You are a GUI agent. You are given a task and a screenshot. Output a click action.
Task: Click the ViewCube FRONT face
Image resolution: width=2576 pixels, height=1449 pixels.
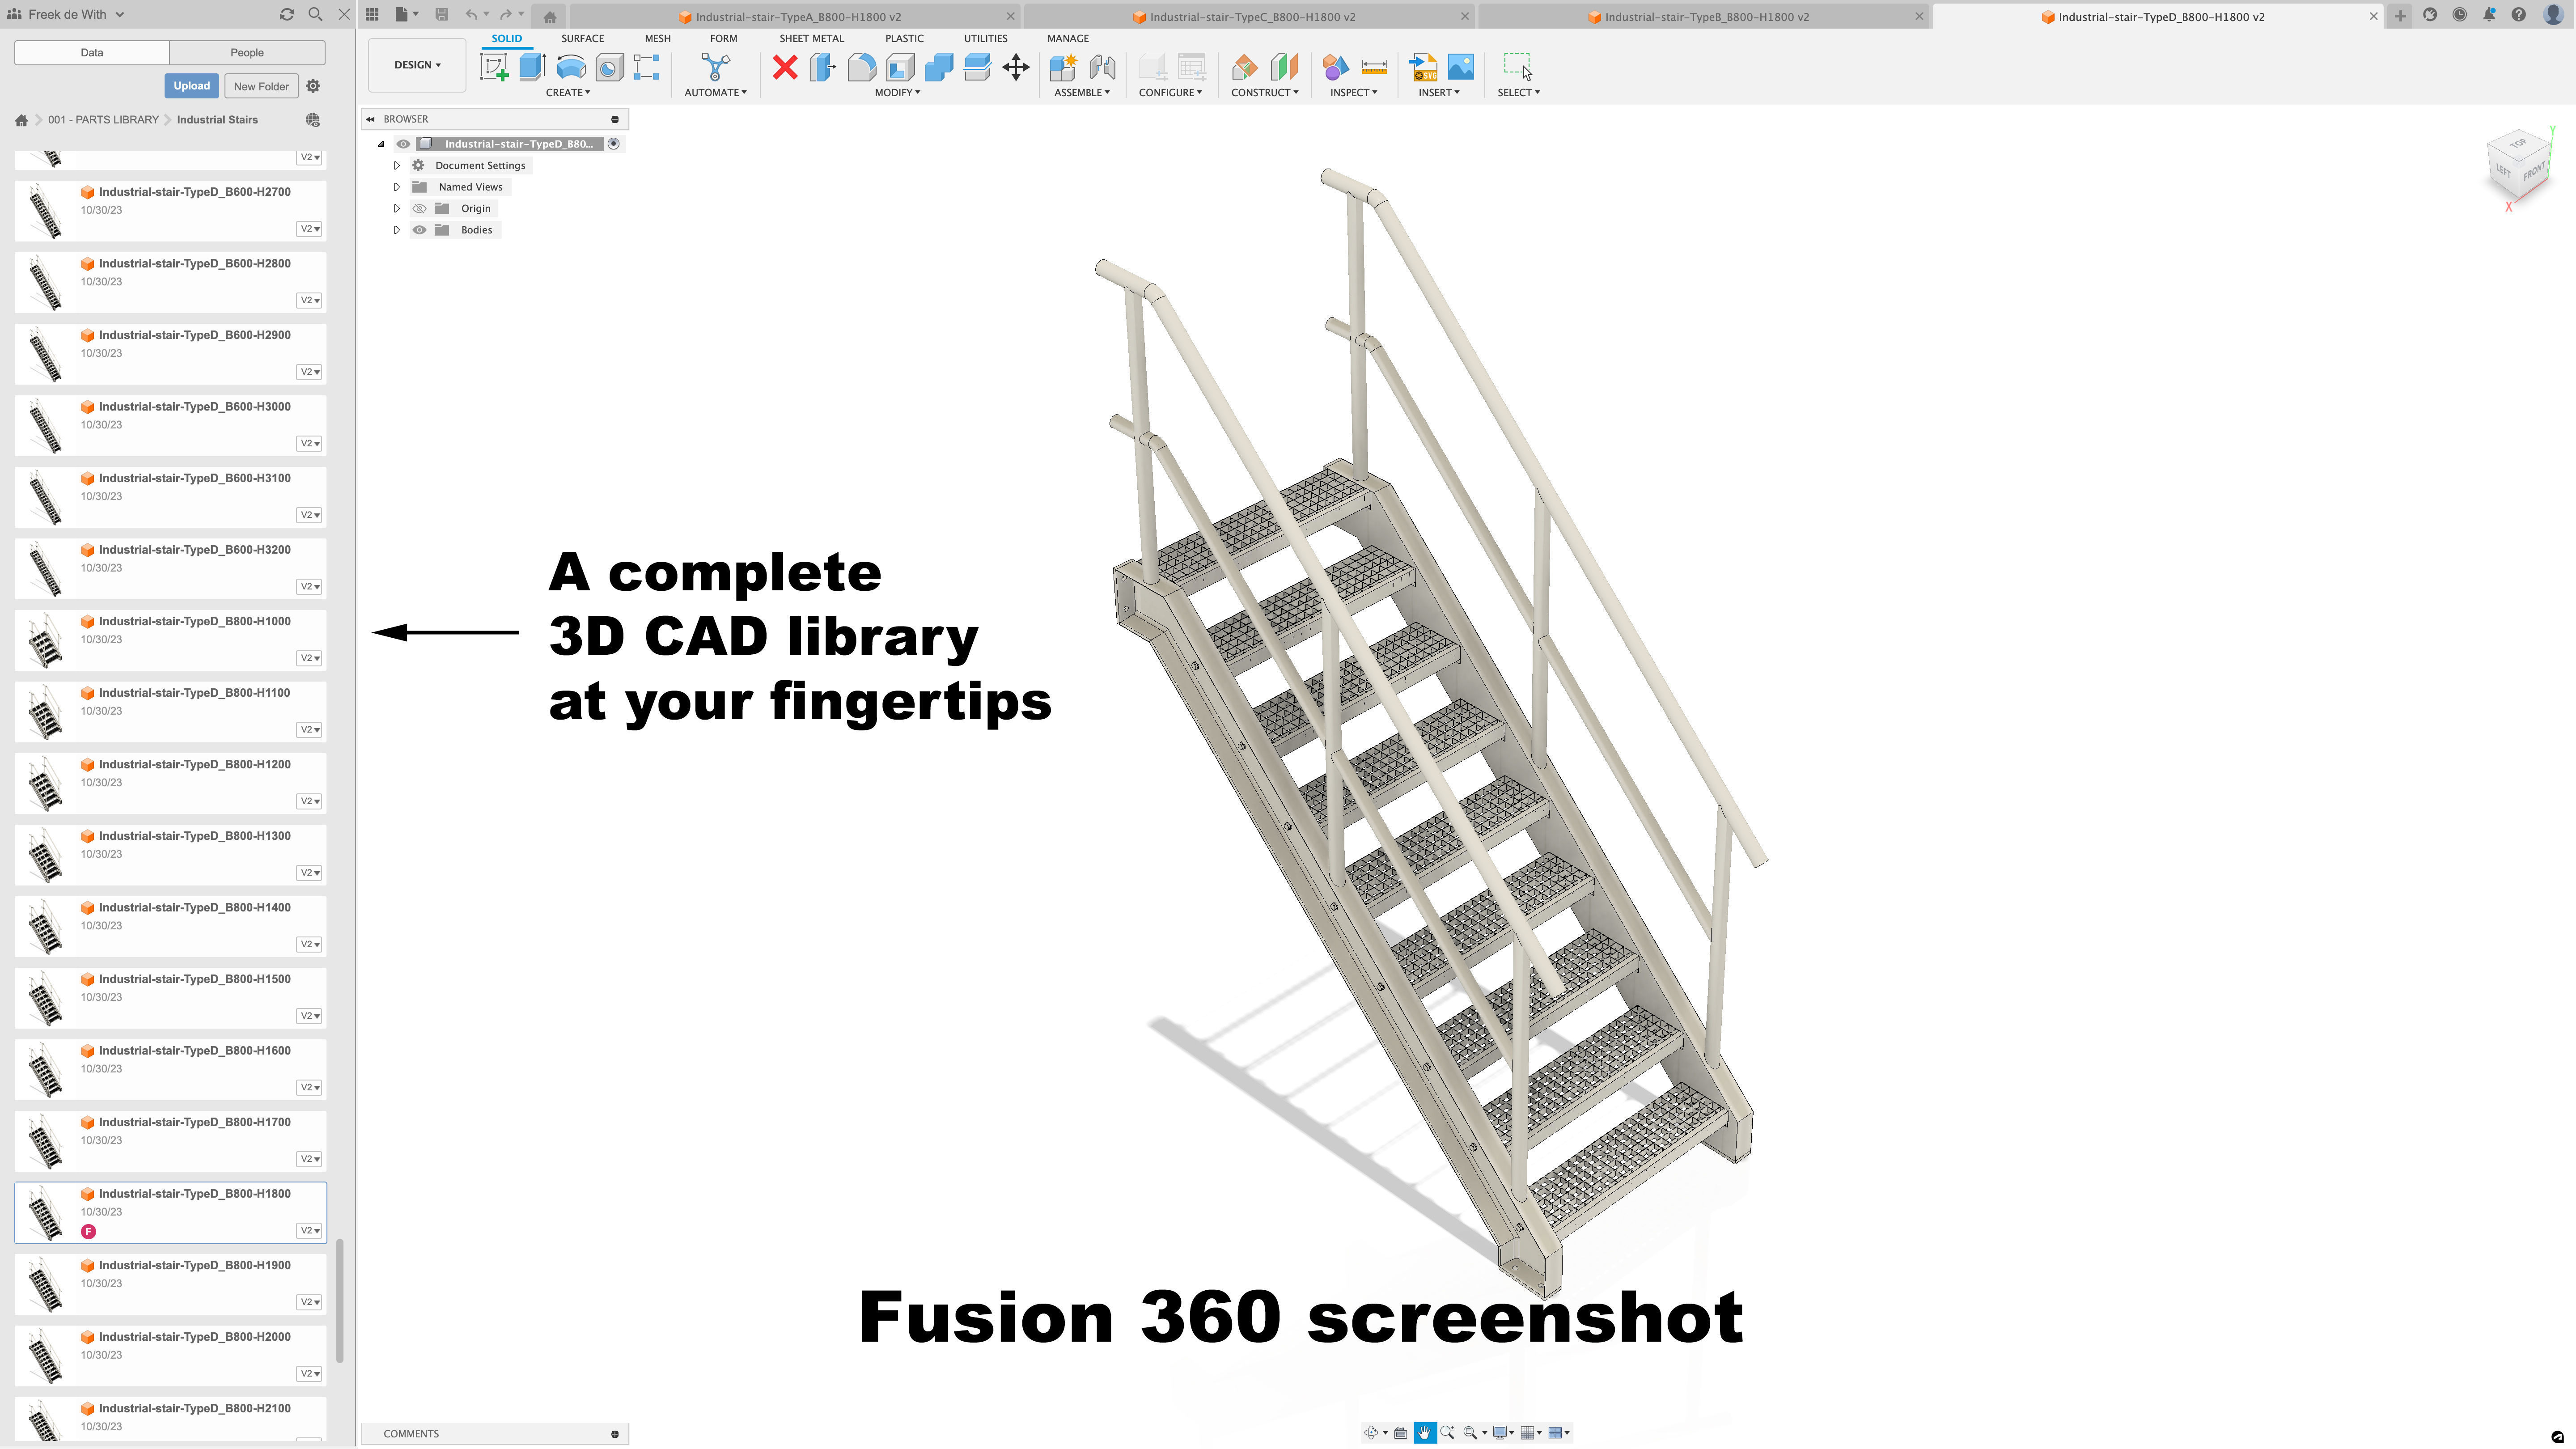click(x=2534, y=173)
